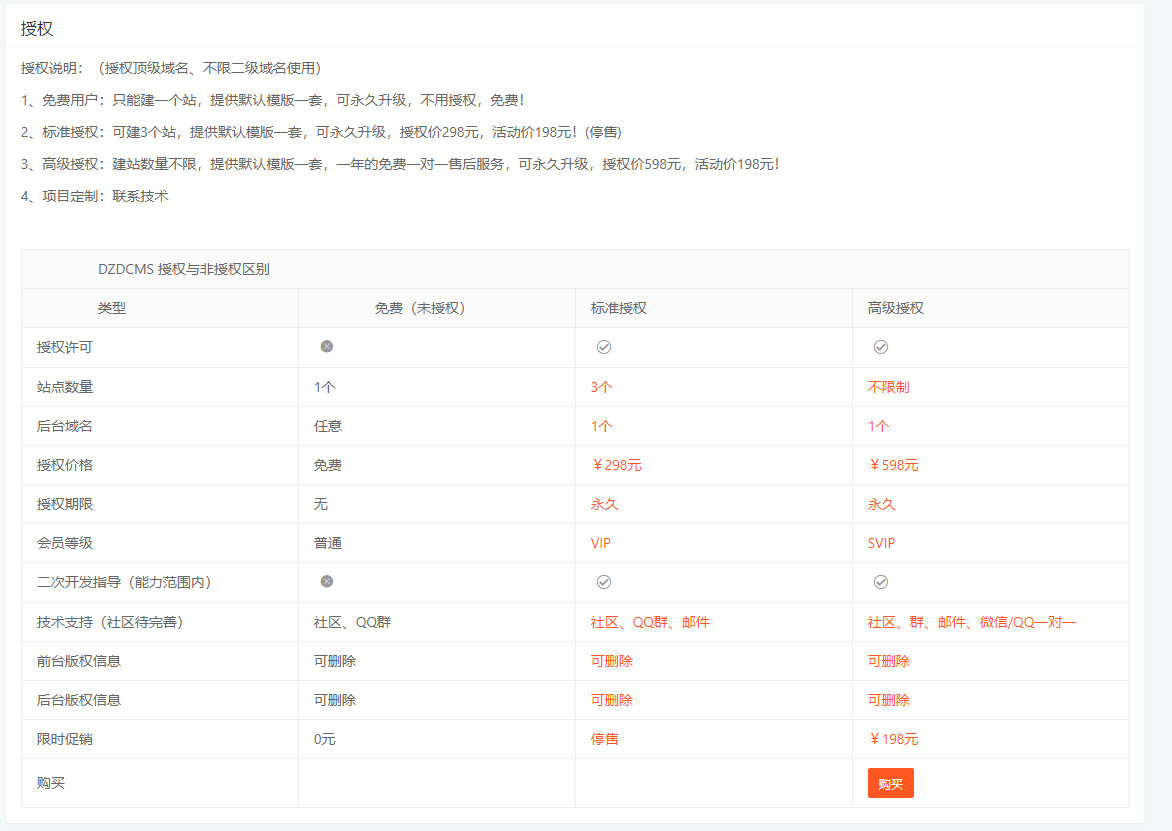Click the 高级授权 column header
1172x831 pixels.
pos(895,308)
